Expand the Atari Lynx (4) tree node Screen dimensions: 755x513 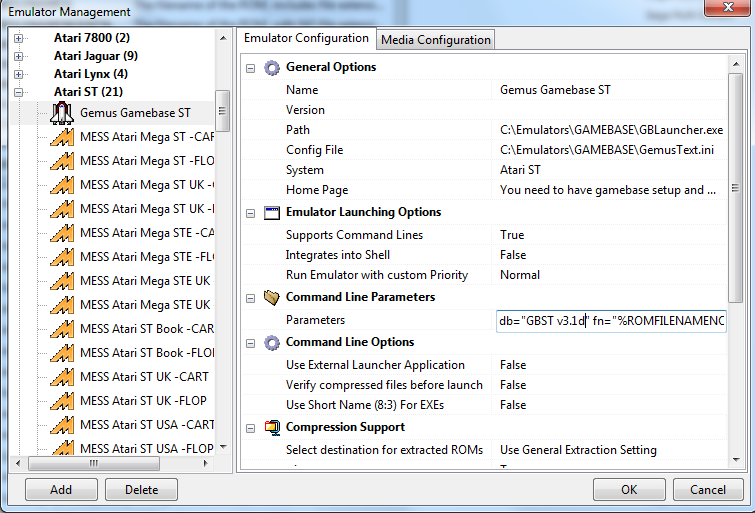pyautogui.click(x=18, y=74)
